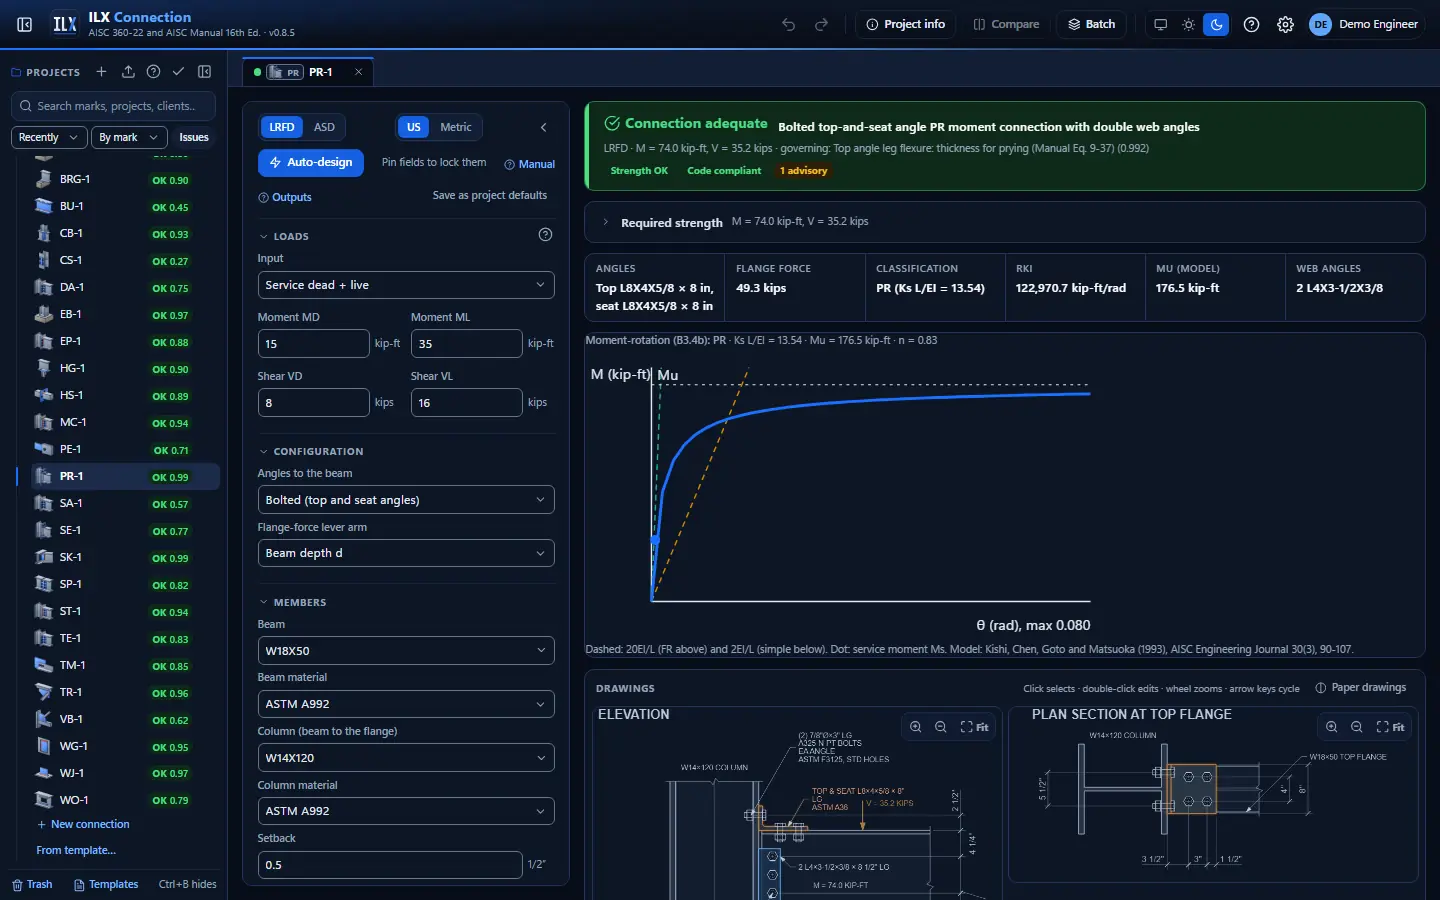Viewport: 1440px width, 900px height.
Task: Zoom in on Plan Section drawing
Action: click(x=1332, y=727)
